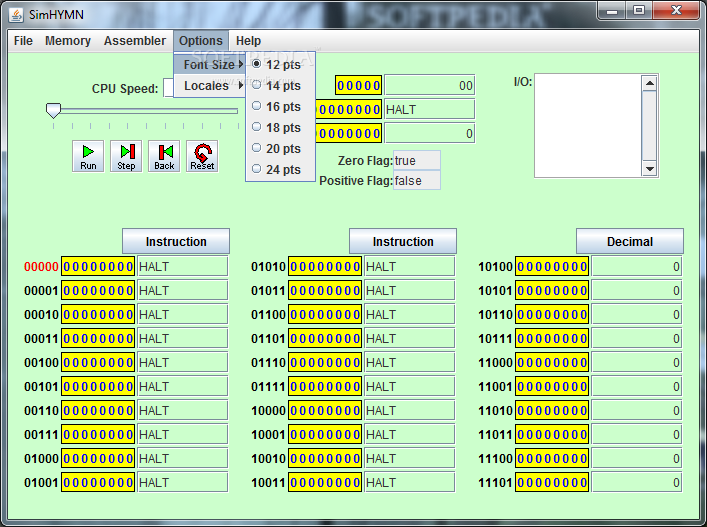
Task: Select the 16 pts font size
Action: pyautogui.click(x=280, y=106)
